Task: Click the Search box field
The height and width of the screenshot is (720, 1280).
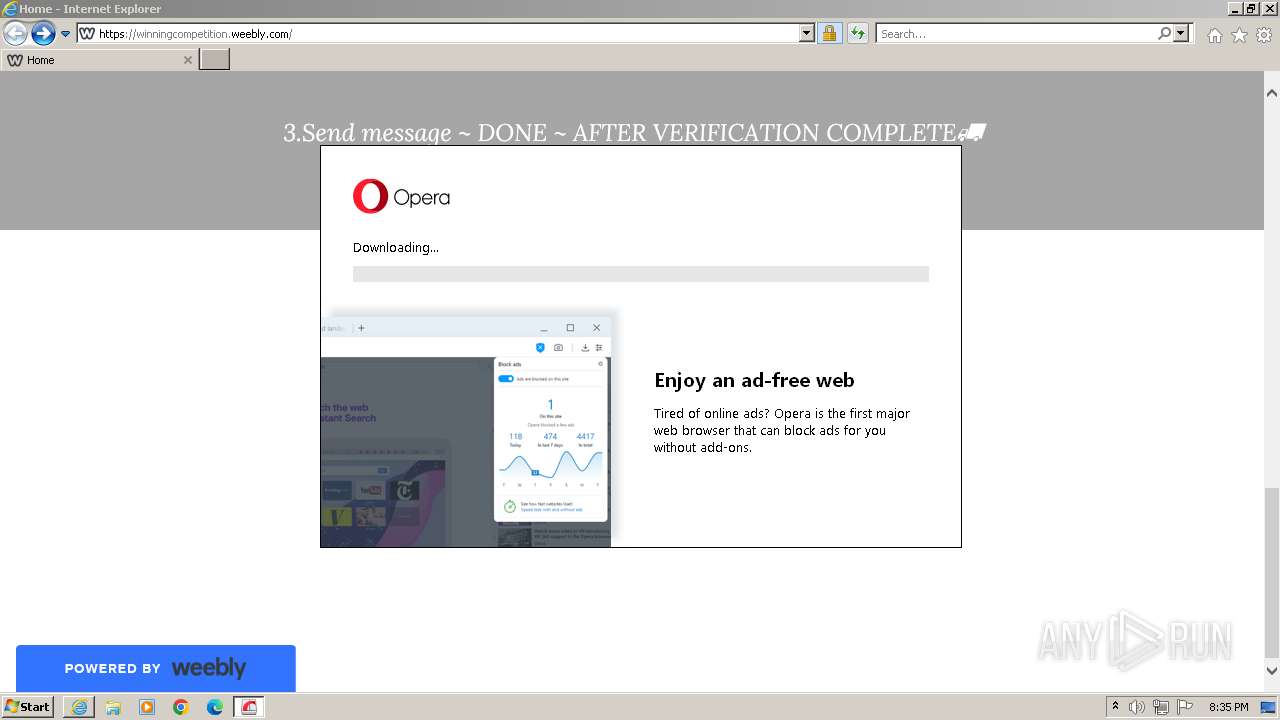Action: 1015,34
